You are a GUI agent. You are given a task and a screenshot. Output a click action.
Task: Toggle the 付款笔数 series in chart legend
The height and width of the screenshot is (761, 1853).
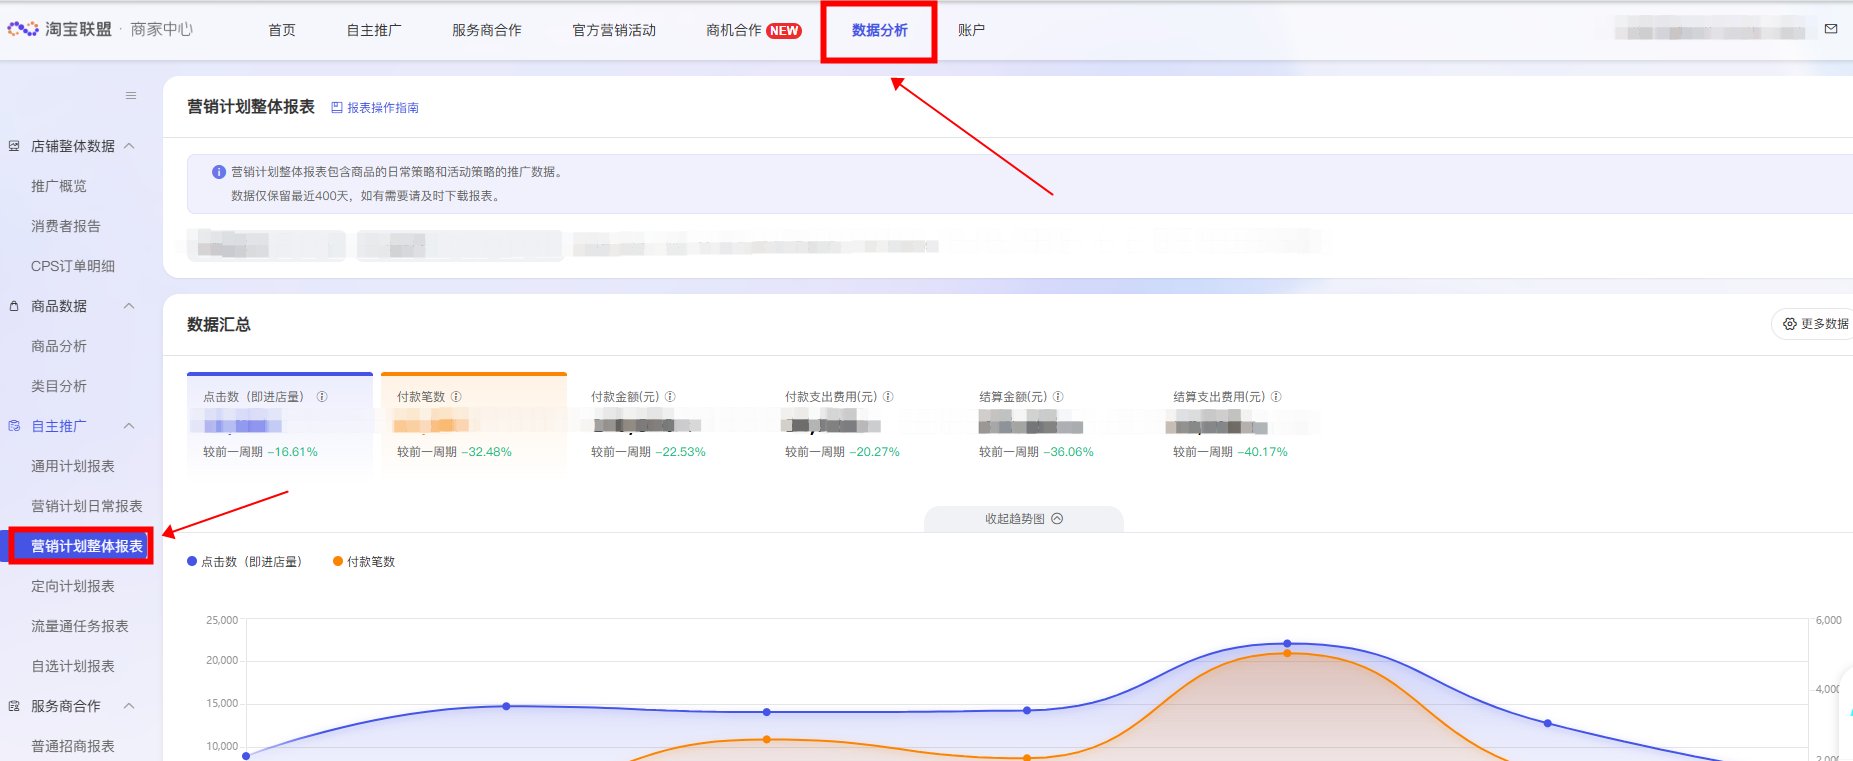point(364,562)
